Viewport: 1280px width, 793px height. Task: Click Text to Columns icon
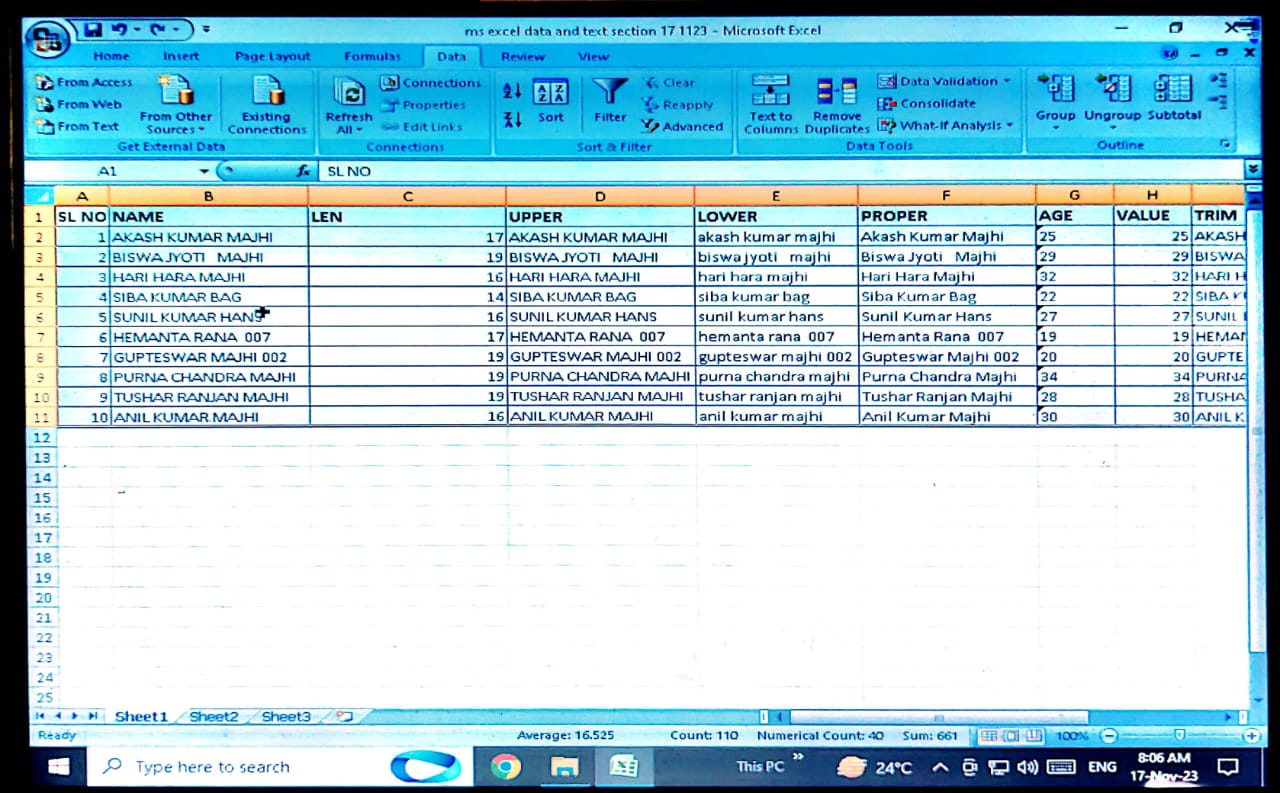tap(770, 92)
